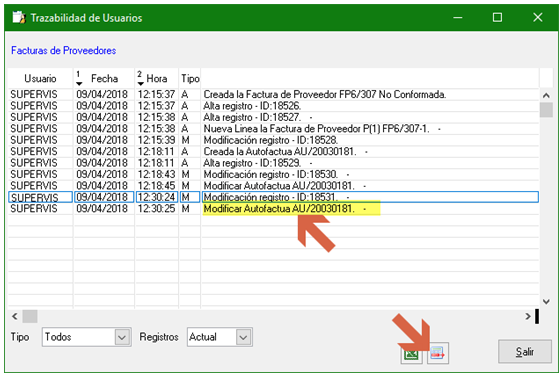Select row 'Creada la Autofactua AU/20030181.'
559x376 pixels.
point(273,151)
